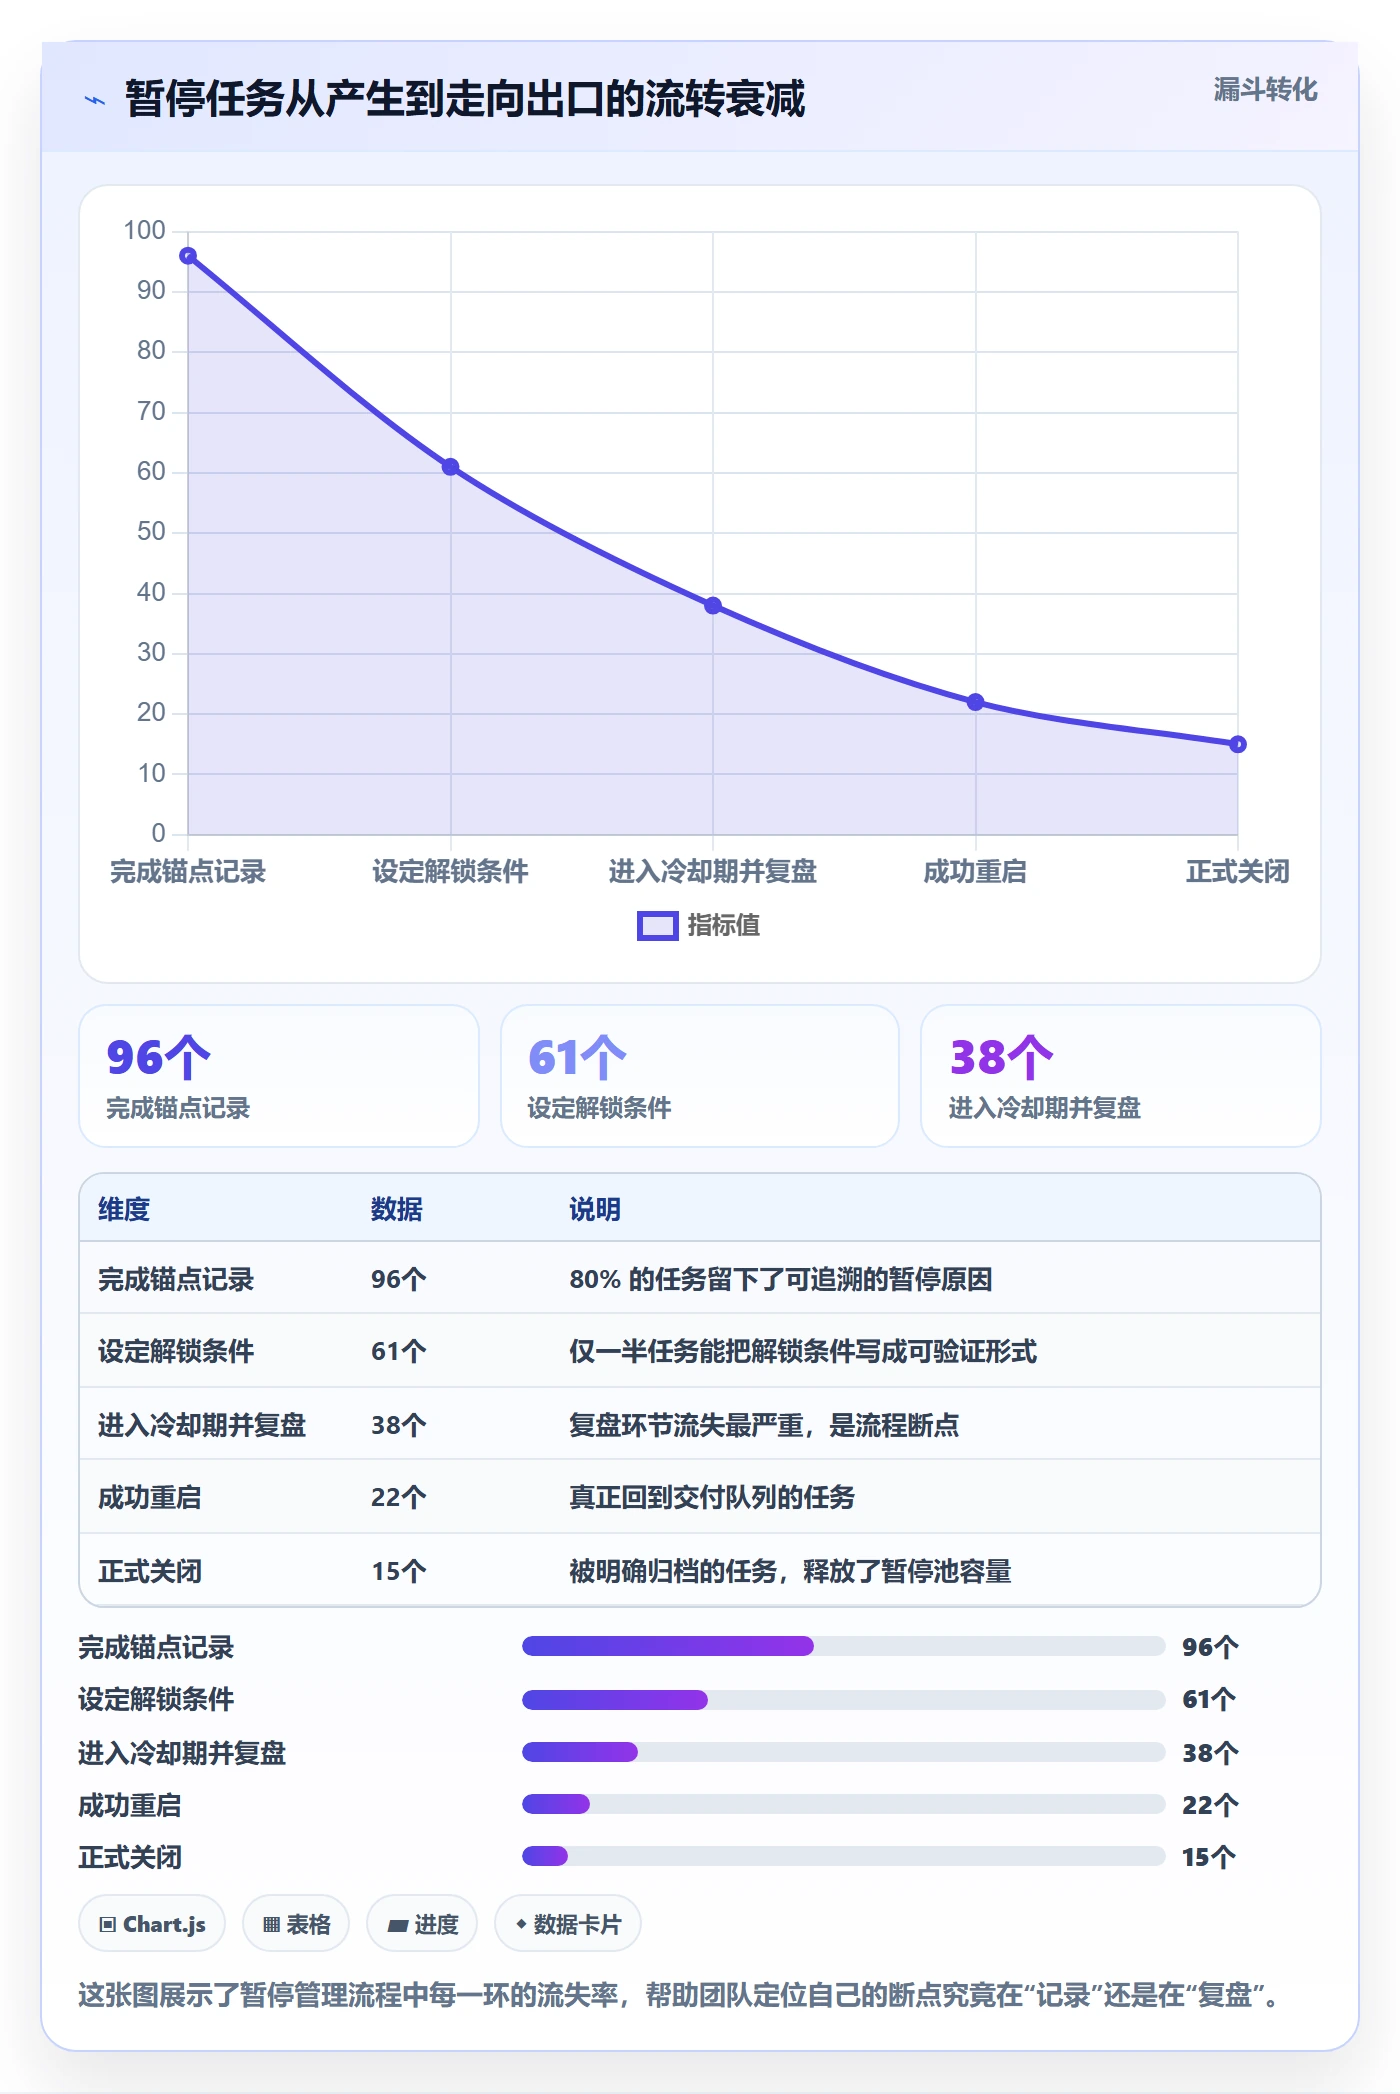Click the 成功重启 progress bar
Viewport: 1400px width, 2094px height.
click(844, 1804)
